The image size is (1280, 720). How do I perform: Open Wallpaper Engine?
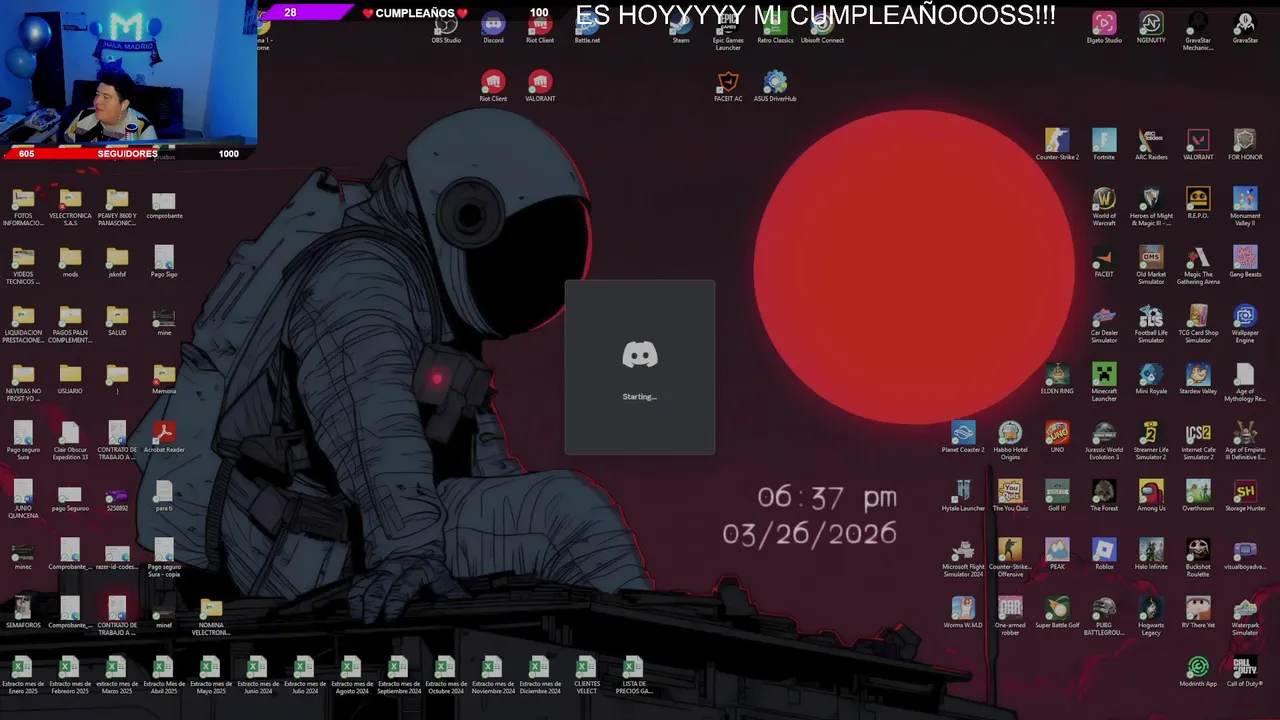tap(1245, 322)
